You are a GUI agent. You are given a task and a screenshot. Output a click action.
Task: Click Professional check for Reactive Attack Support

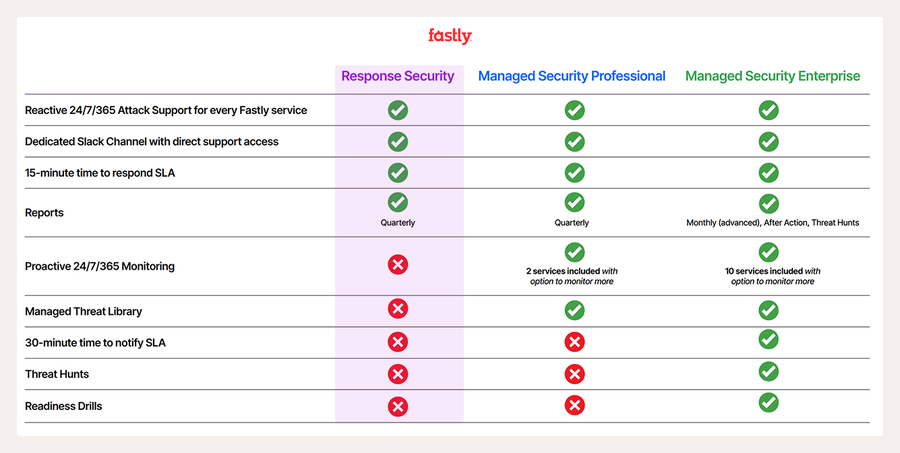pyautogui.click(x=574, y=110)
